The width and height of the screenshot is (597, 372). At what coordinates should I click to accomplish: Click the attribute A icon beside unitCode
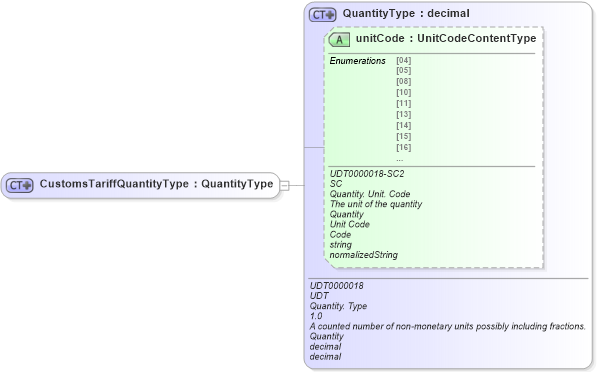339,40
